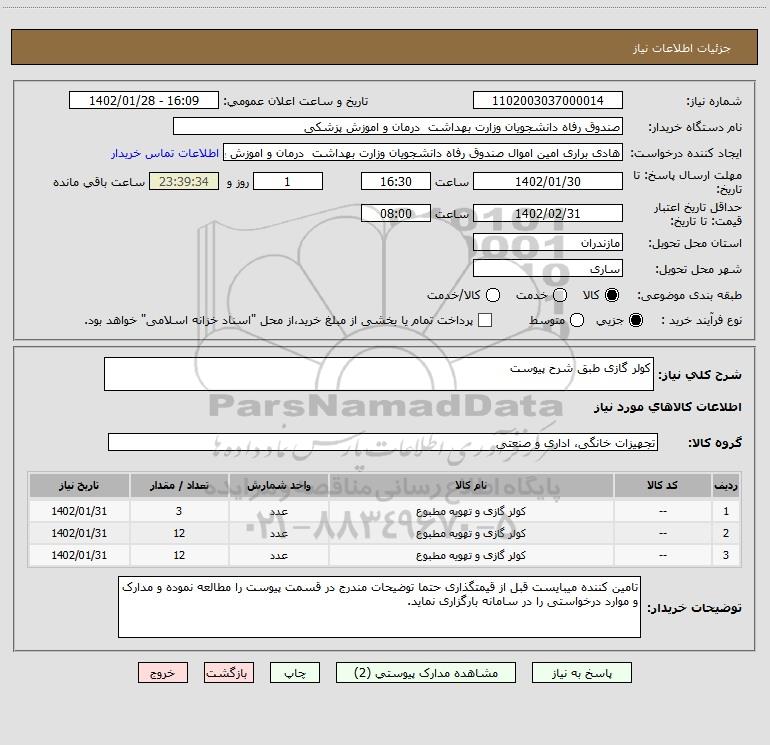Click the remaining days field showing 1

tap(288, 182)
